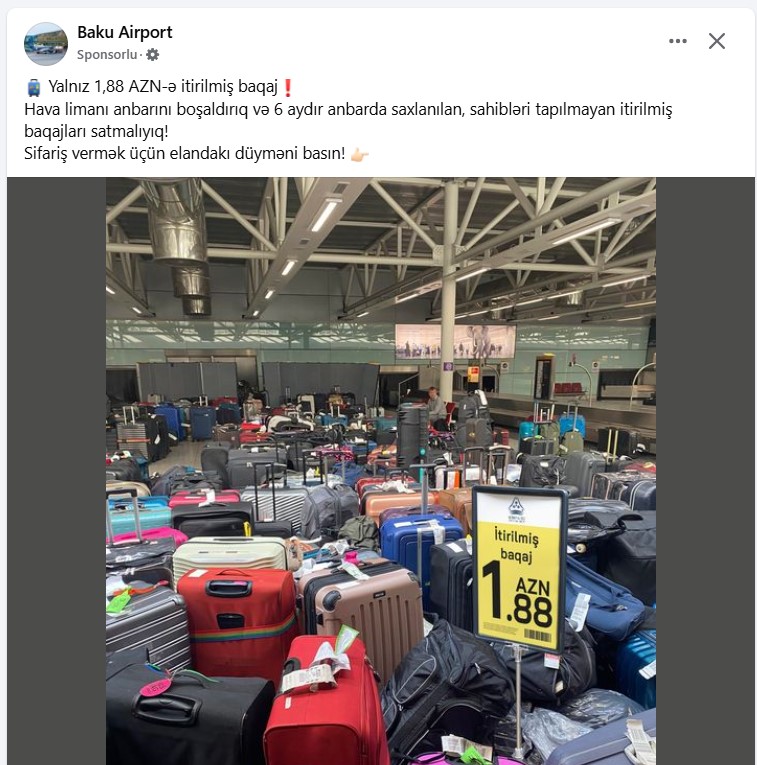Click the 'Hava limanı anbarını boşaldırıq' paragraph
This screenshot has height=765, width=757.
tap(348, 120)
